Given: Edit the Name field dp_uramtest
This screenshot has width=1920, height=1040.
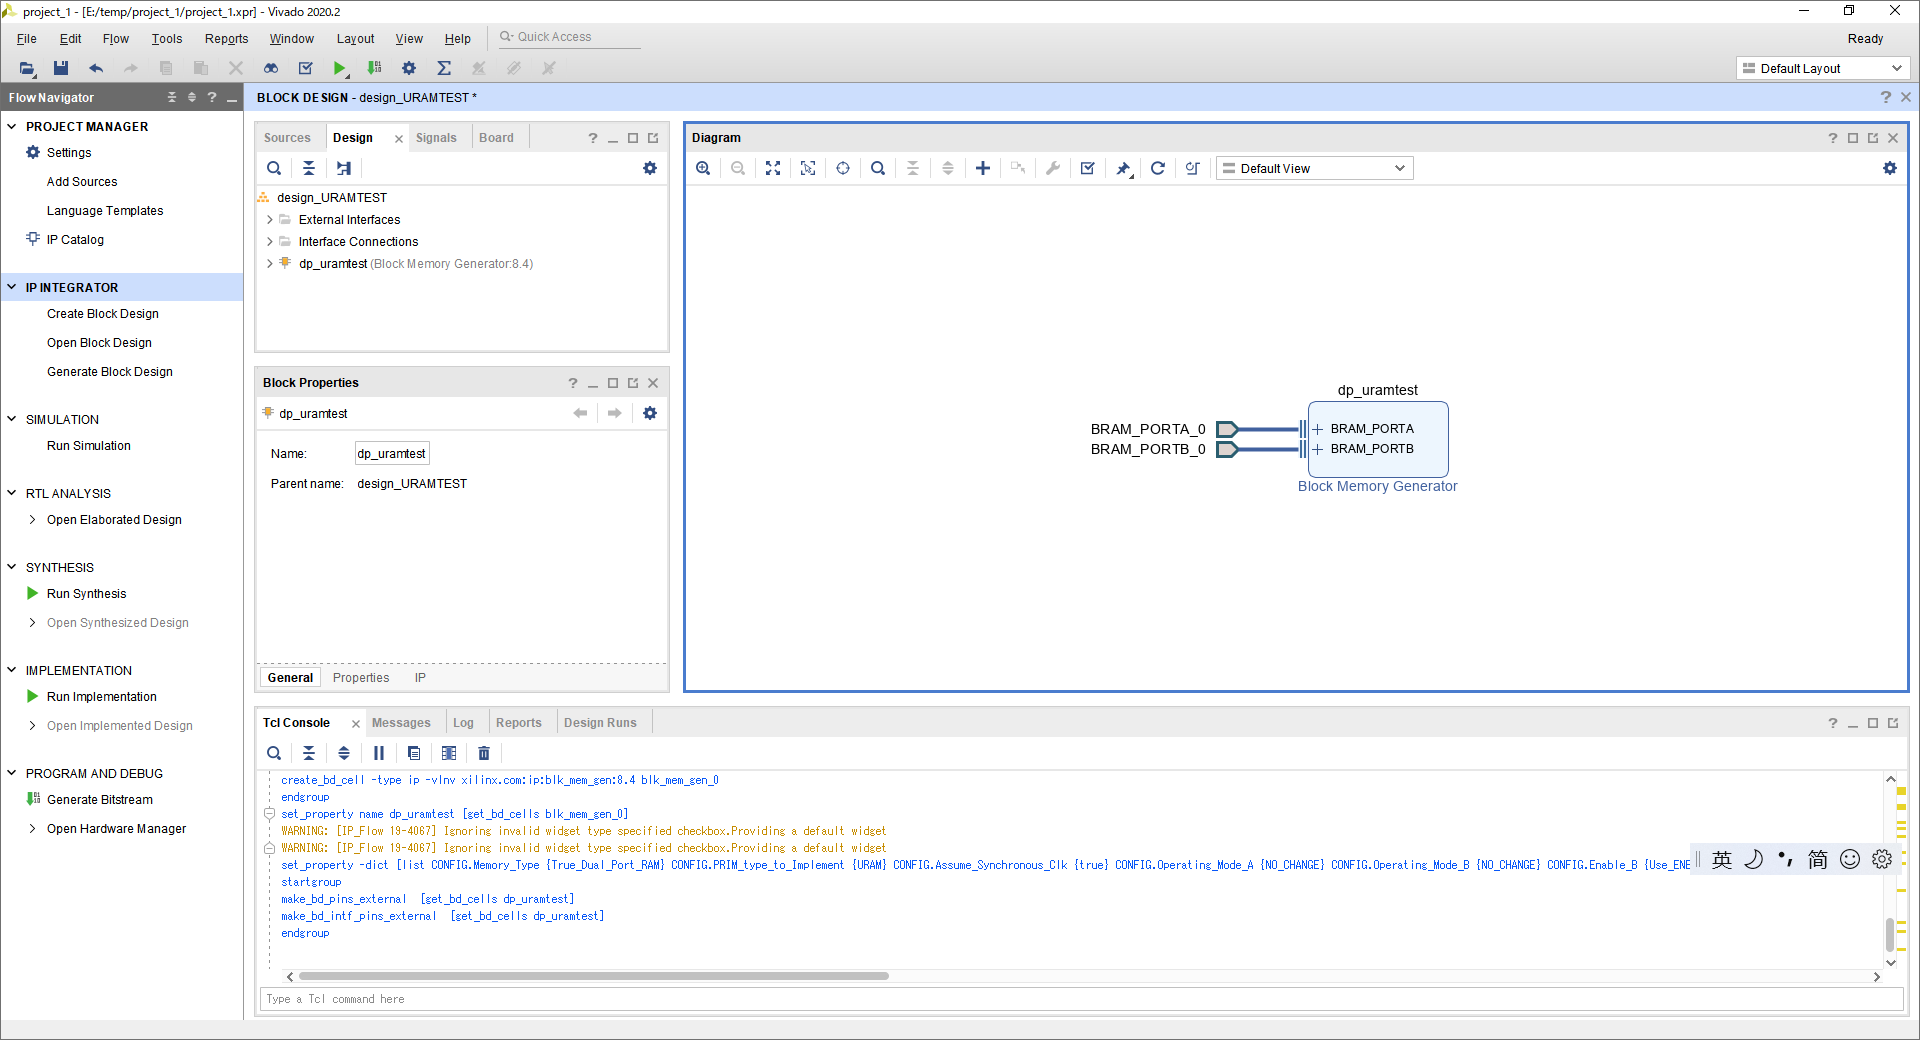Looking at the screenshot, I should tap(392, 454).
